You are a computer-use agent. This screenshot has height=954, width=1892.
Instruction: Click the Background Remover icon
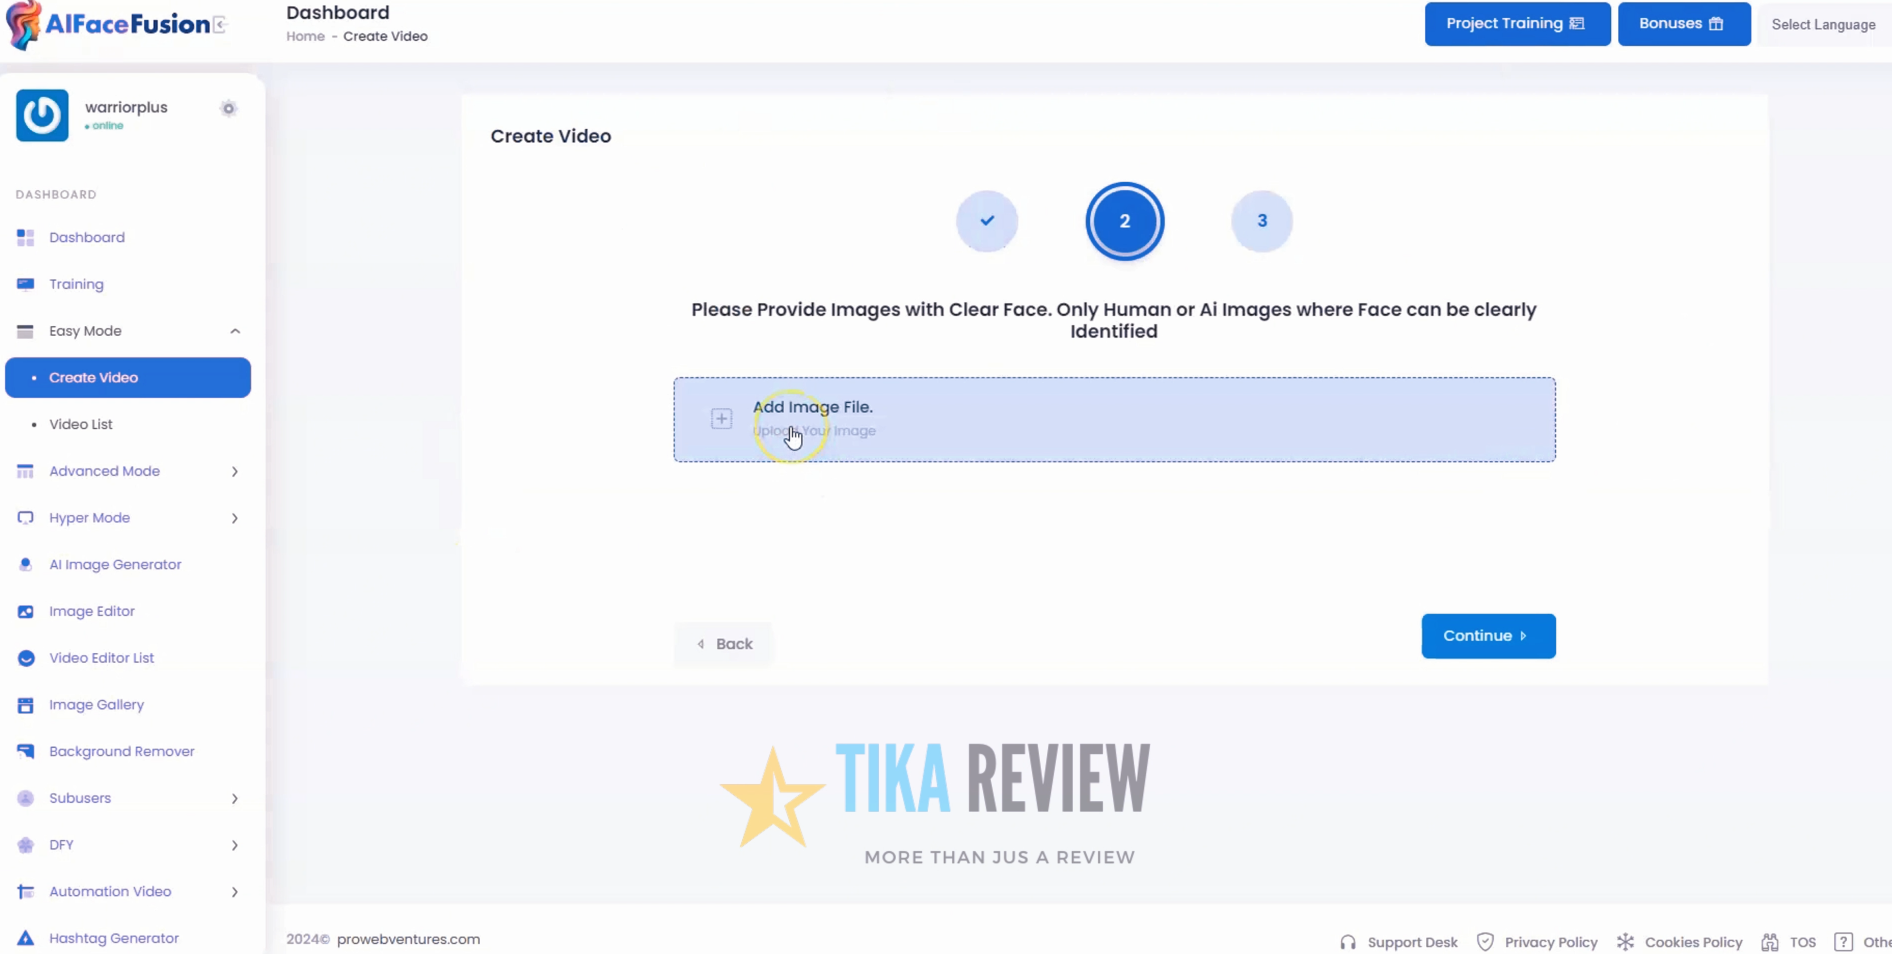pos(25,751)
